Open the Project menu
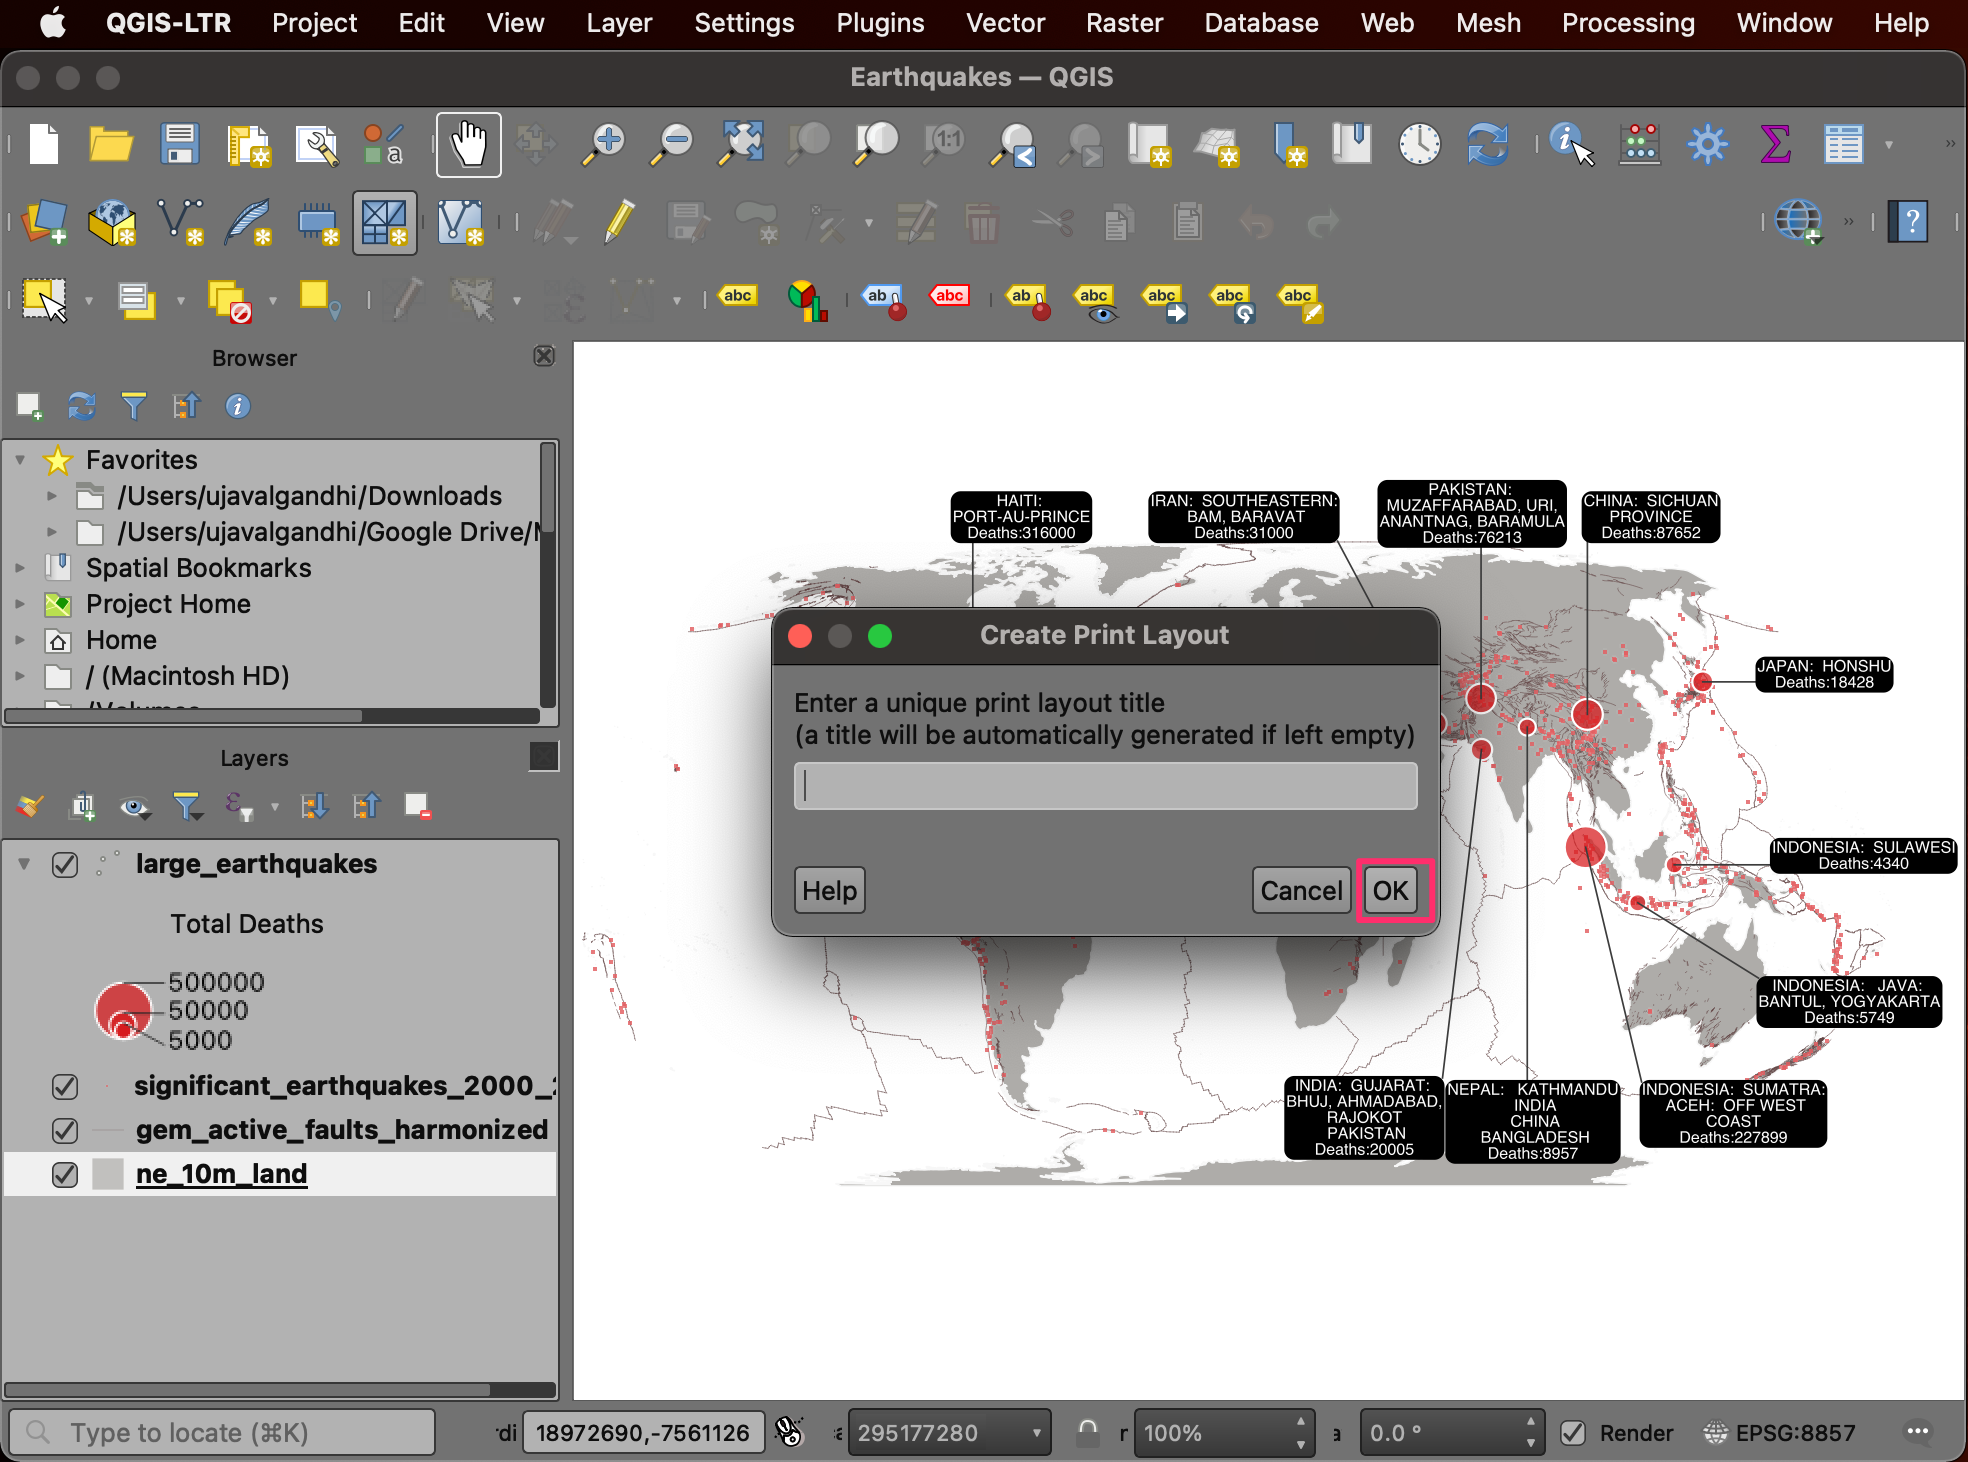Image resolution: width=1968 pixels, height=1462 pixels. pyautogui.click(x=314, y=23)
